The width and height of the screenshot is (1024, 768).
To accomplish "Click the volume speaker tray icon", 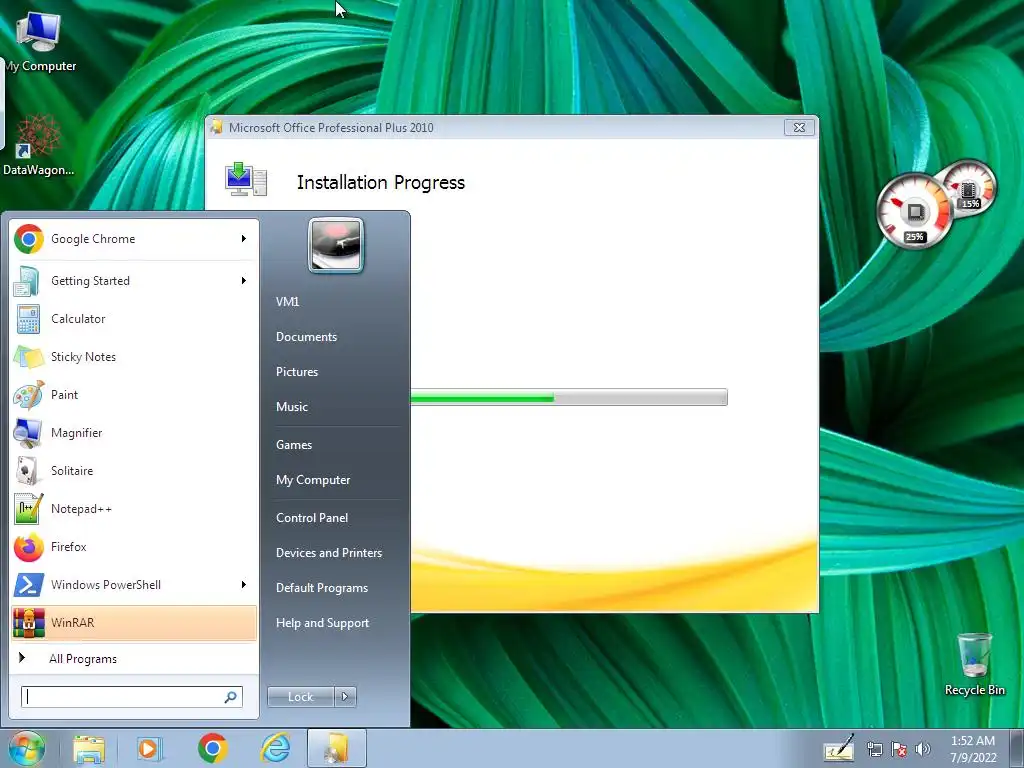I will tap(923, 749).
